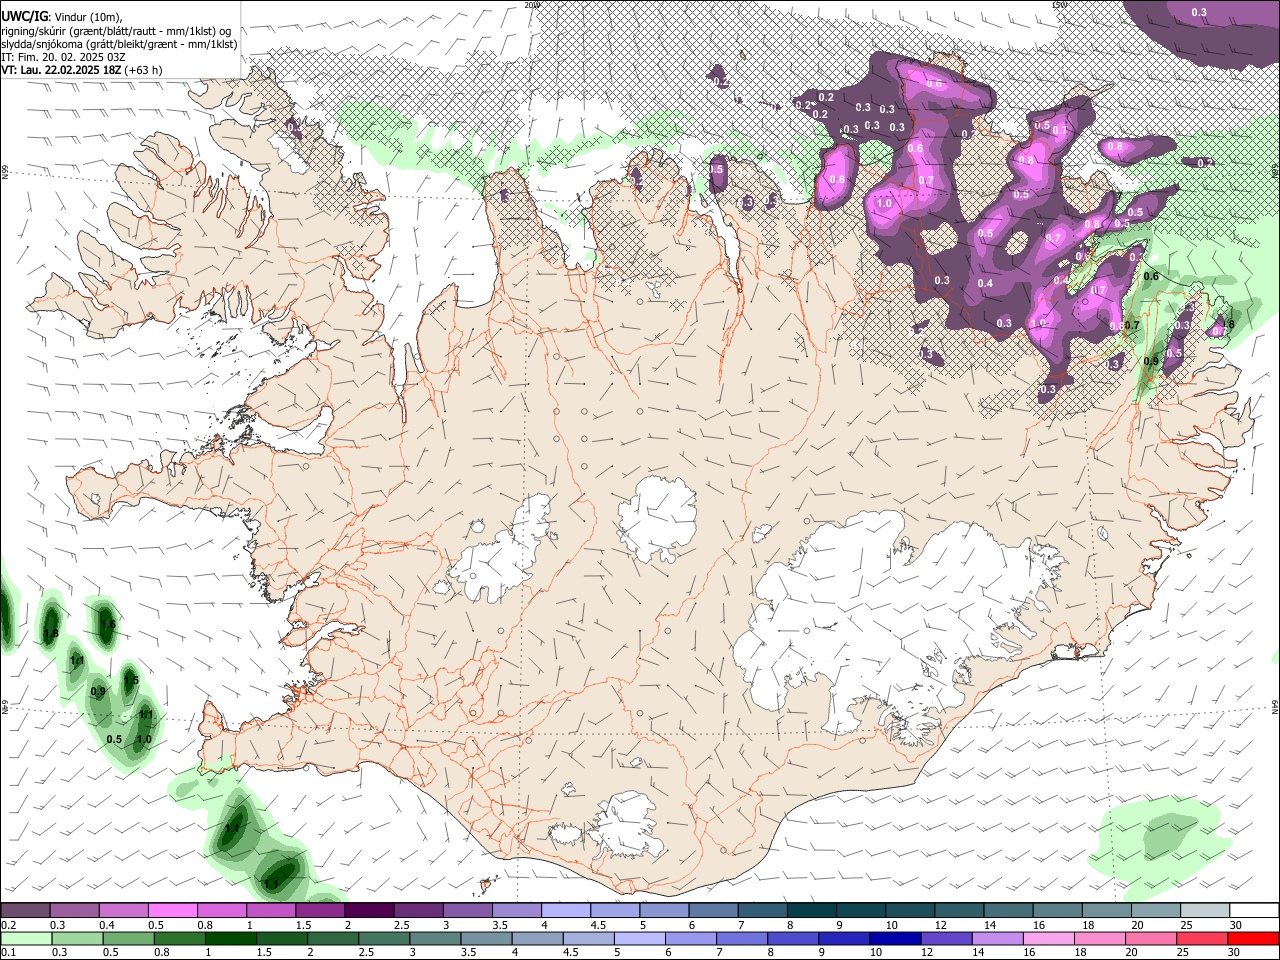Select the dark teal snow swatch between 8 and 9
Image resolution: width=1280 pixels, height=960 pixels.
[x=812, y=911]
